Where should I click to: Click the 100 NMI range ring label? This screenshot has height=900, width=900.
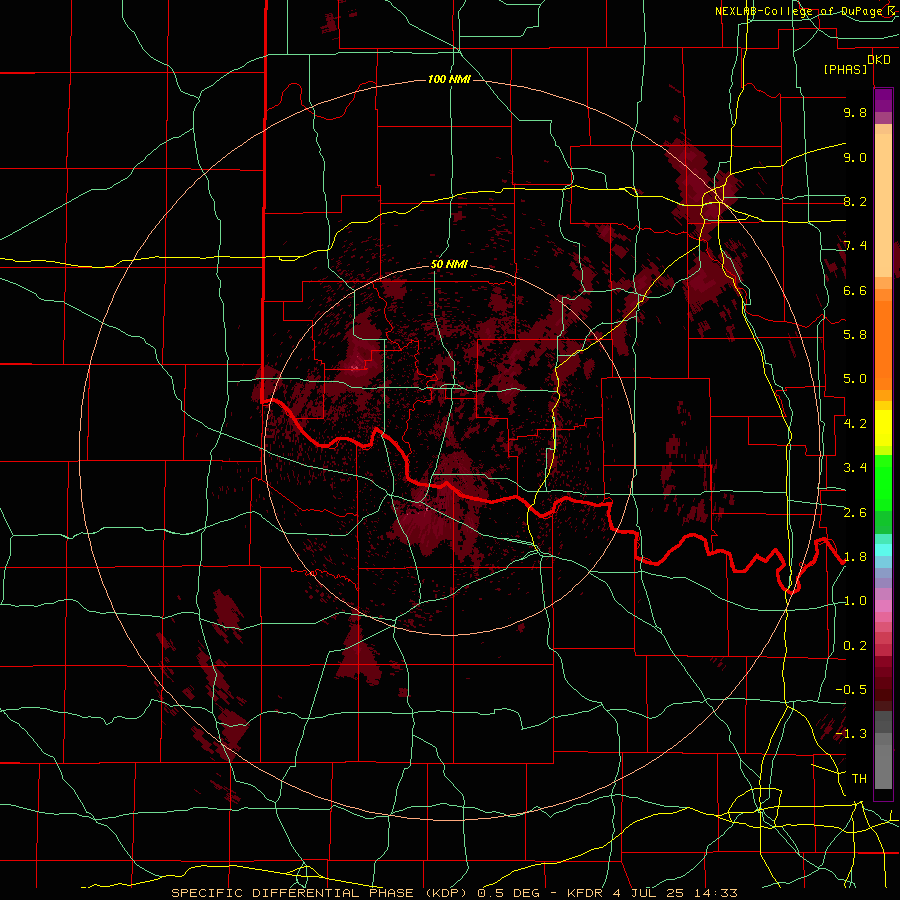449,79
